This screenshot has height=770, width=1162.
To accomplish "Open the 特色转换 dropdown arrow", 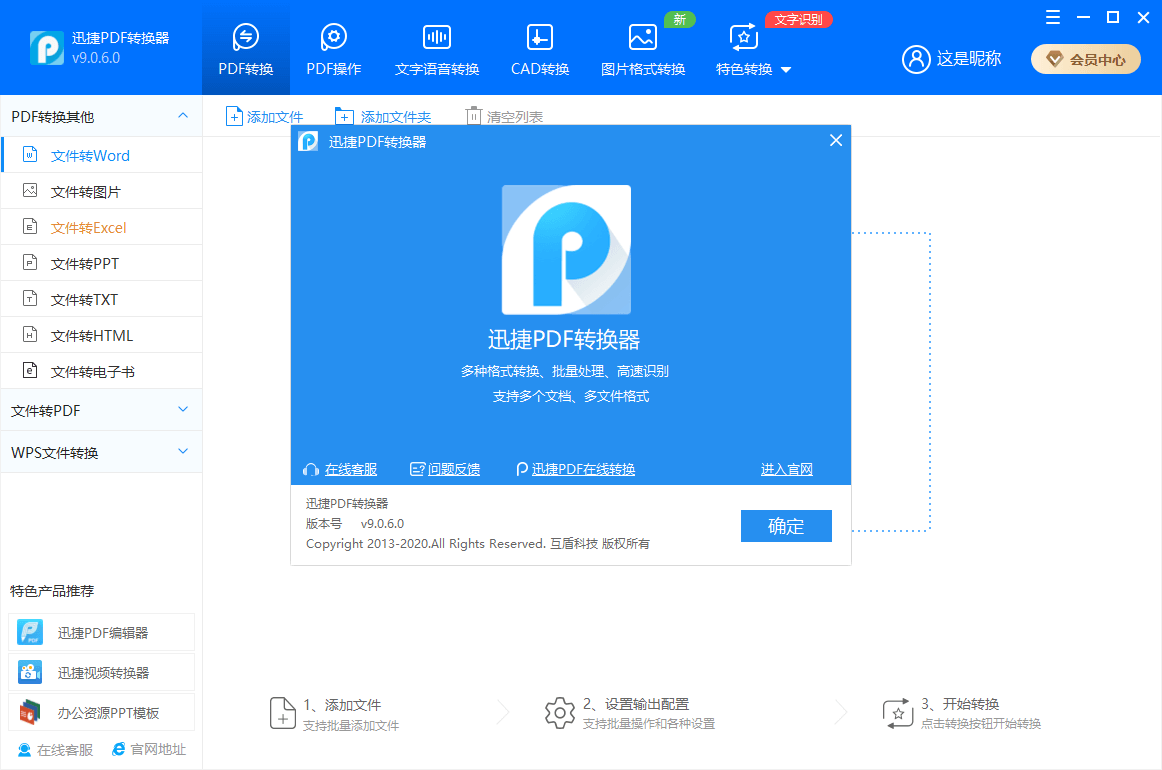I will [x=786, y=70].
